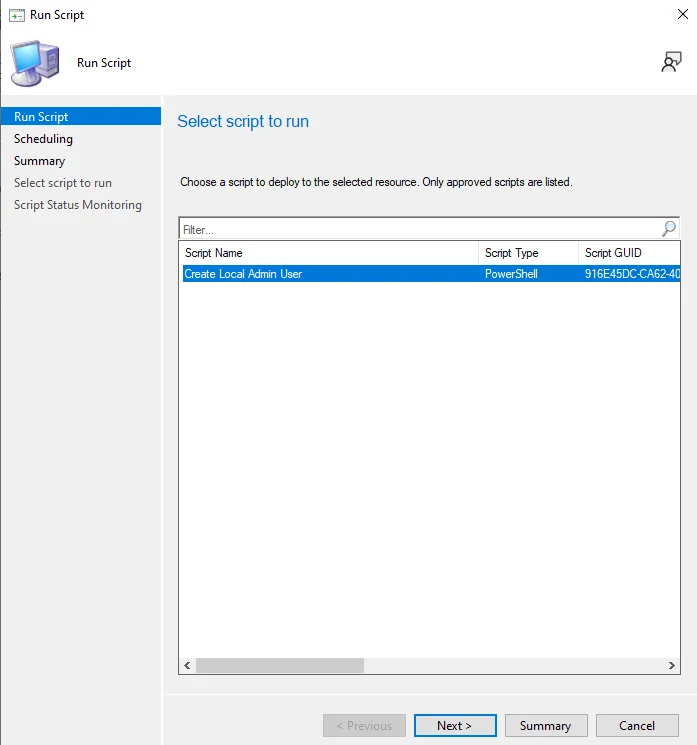This screenshot has height=745, width=697.
Task: Cancel the Run Script wizard
Action: 637,726
